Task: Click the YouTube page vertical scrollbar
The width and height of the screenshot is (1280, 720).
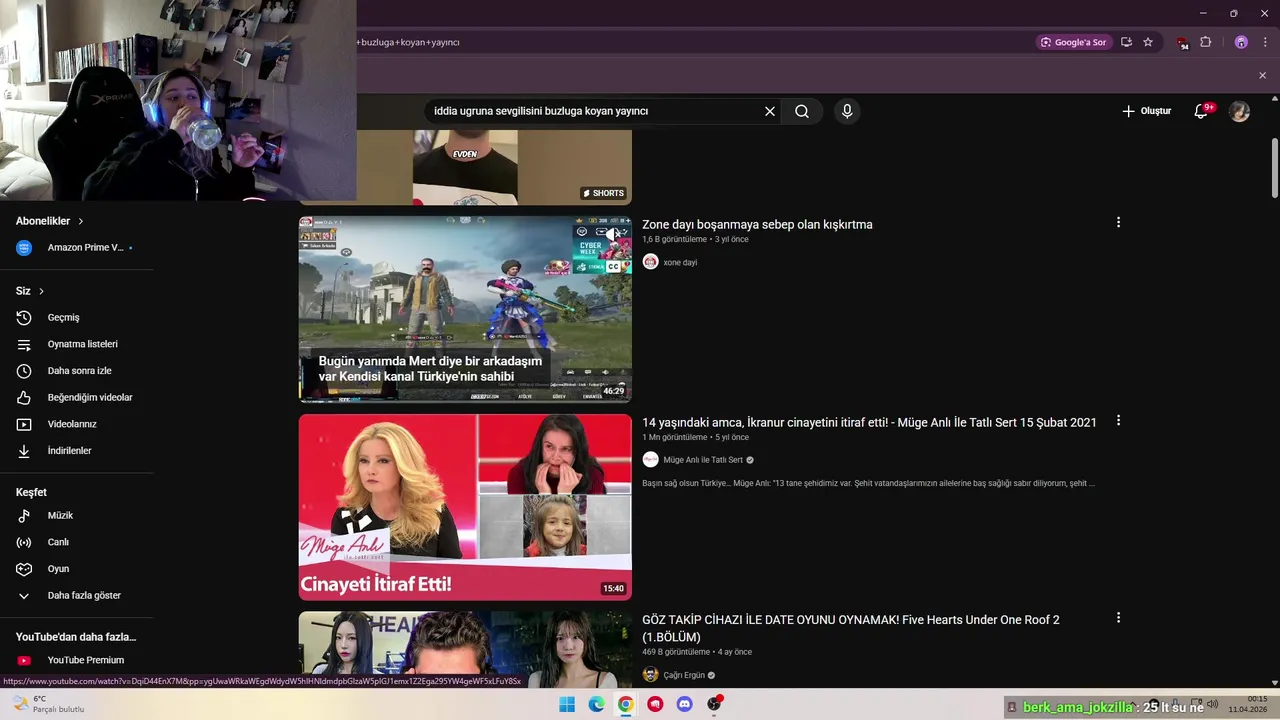Action: (1274, 167)
